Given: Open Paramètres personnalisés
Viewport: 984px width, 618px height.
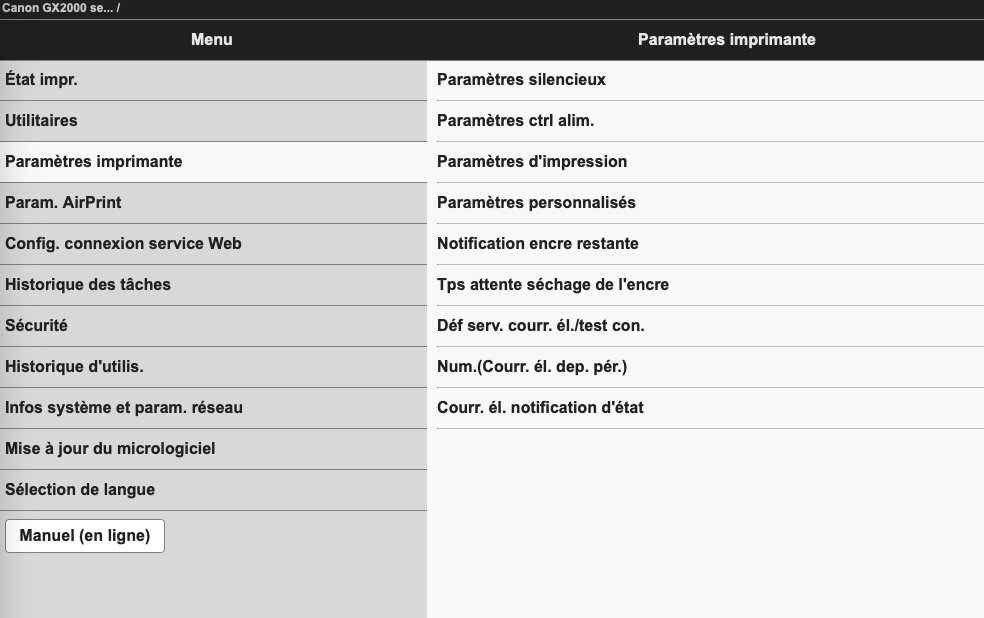Looking at the screenshot, I should (536, 203).
